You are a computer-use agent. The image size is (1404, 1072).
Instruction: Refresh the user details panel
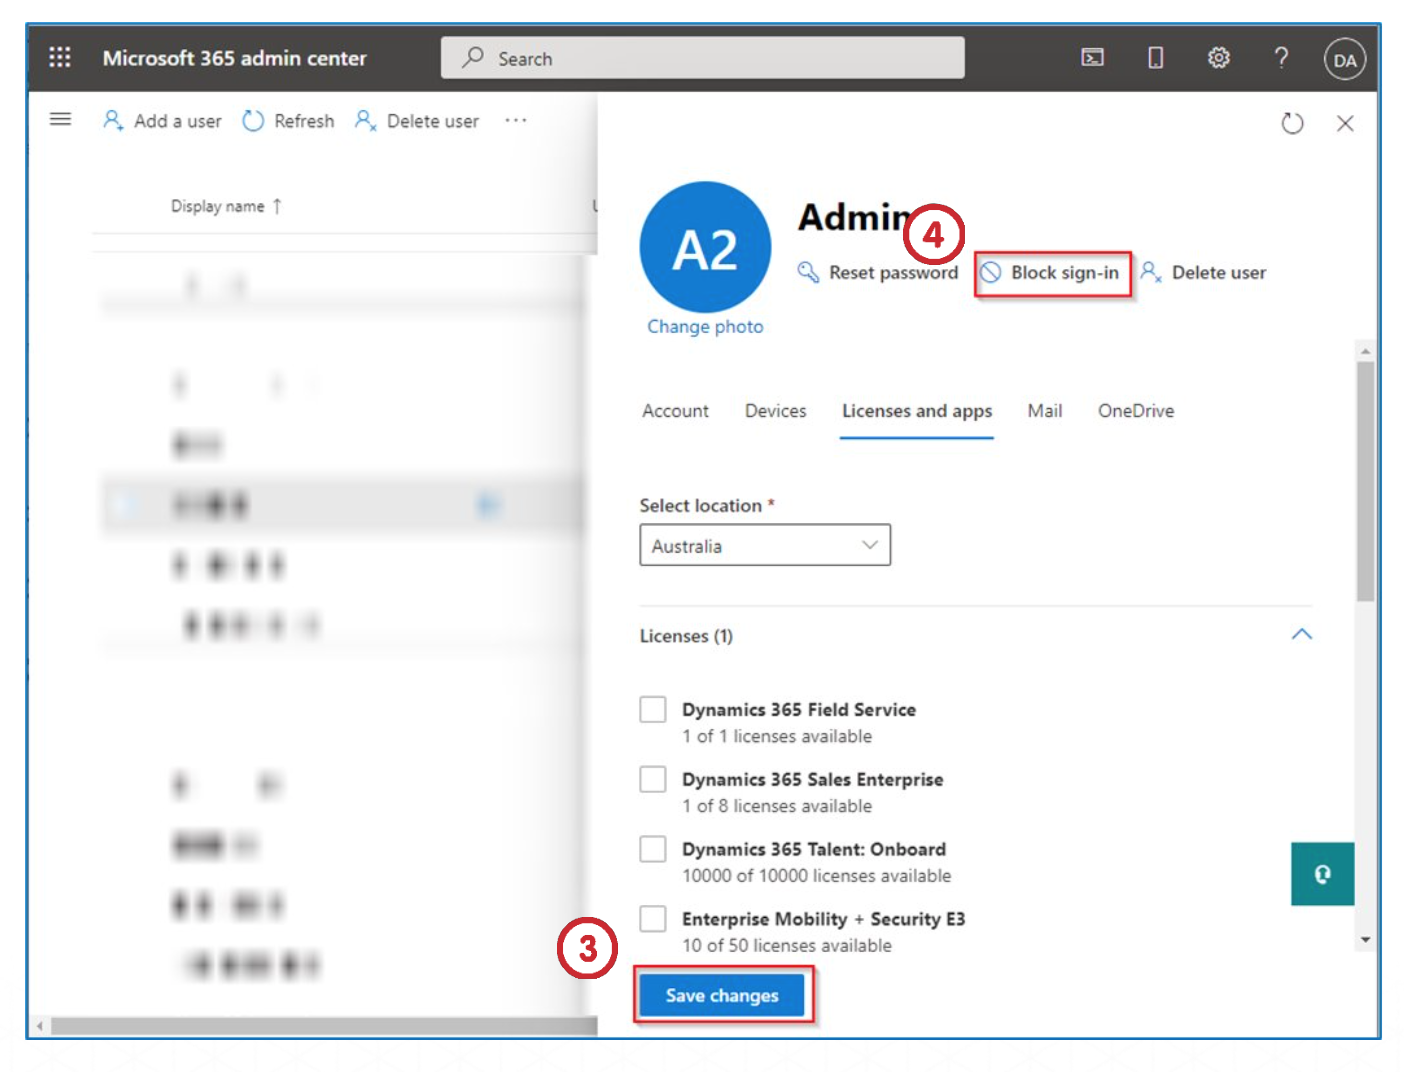click(x=1292, y=123)
